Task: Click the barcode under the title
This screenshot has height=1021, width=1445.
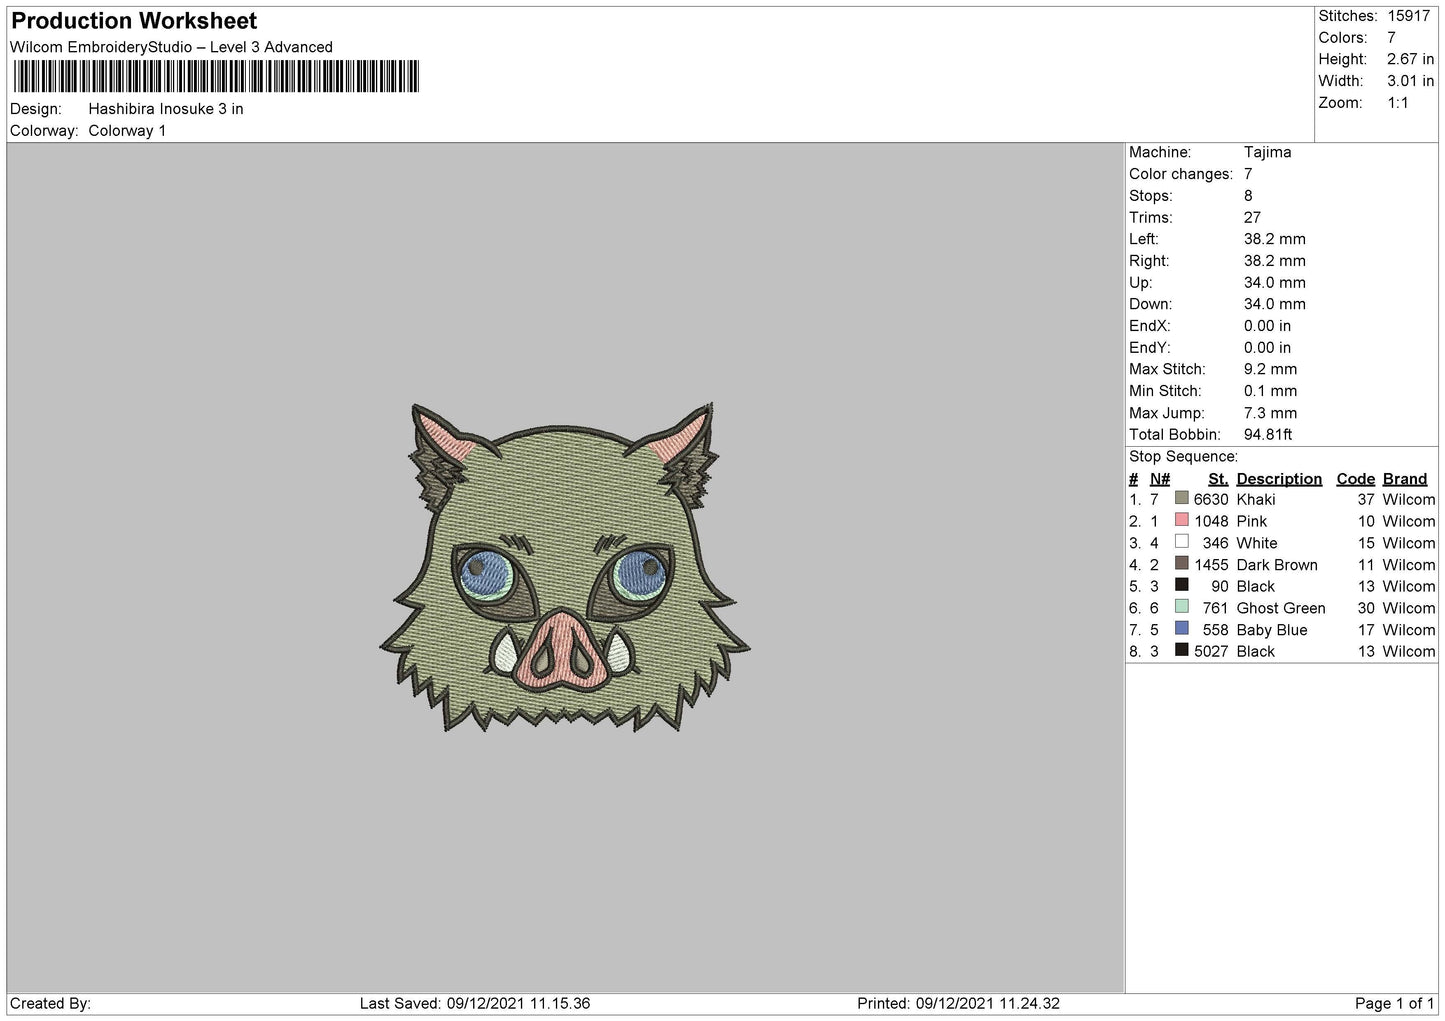Action: [216, 76]
